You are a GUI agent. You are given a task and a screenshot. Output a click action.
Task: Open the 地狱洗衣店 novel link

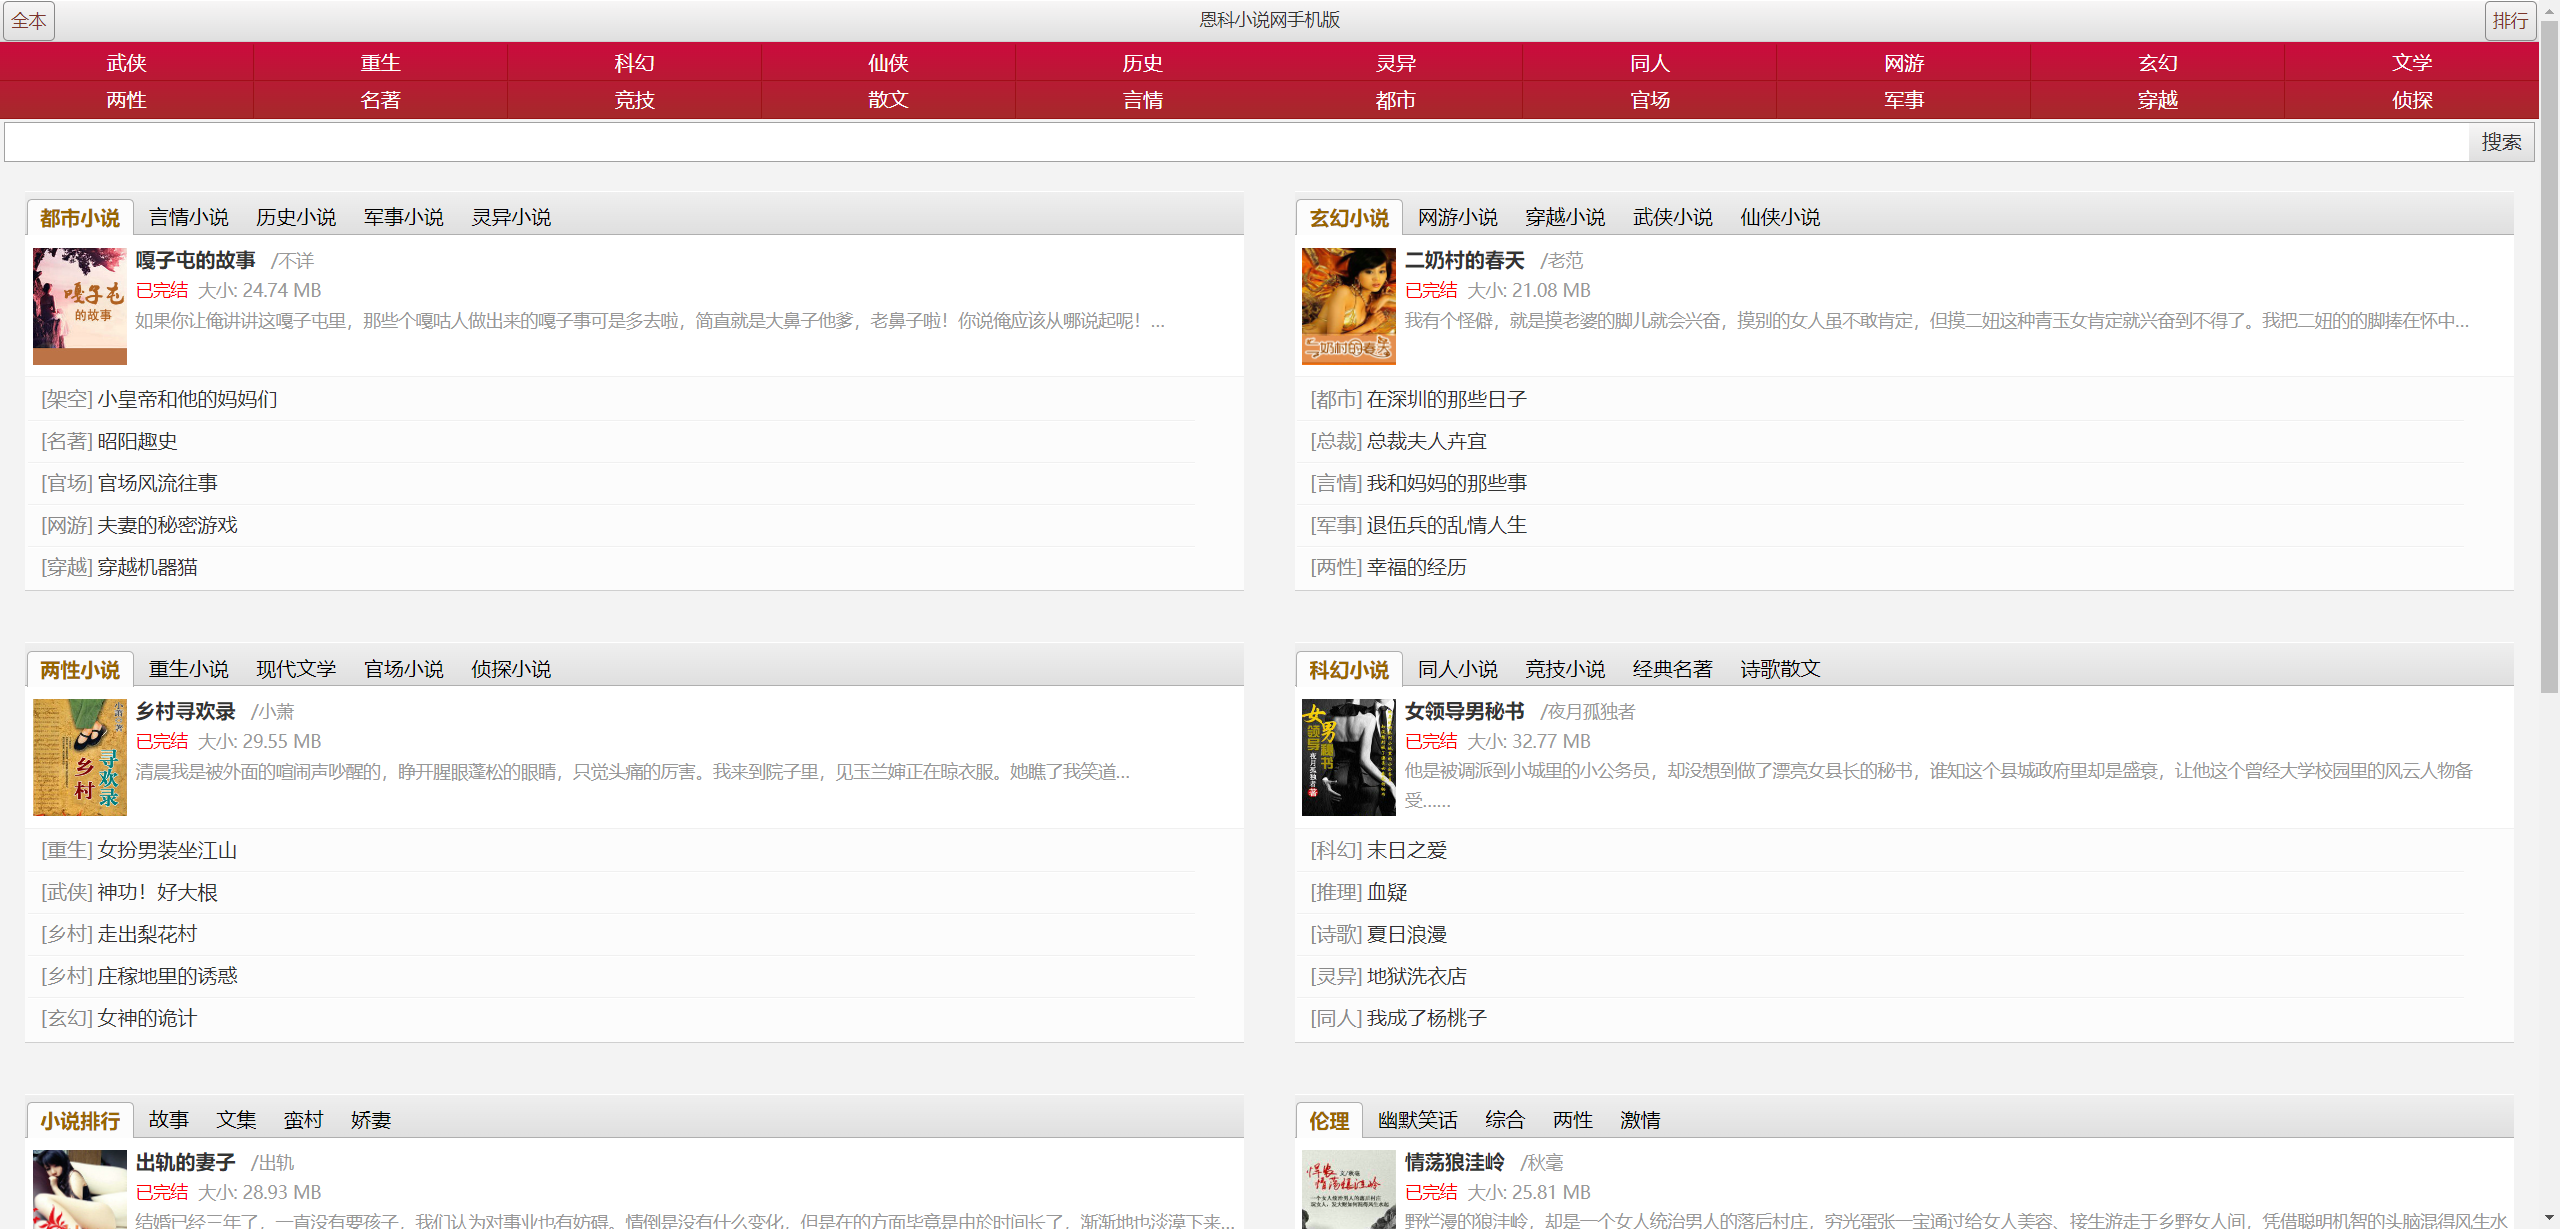(x=1416, y=976)
